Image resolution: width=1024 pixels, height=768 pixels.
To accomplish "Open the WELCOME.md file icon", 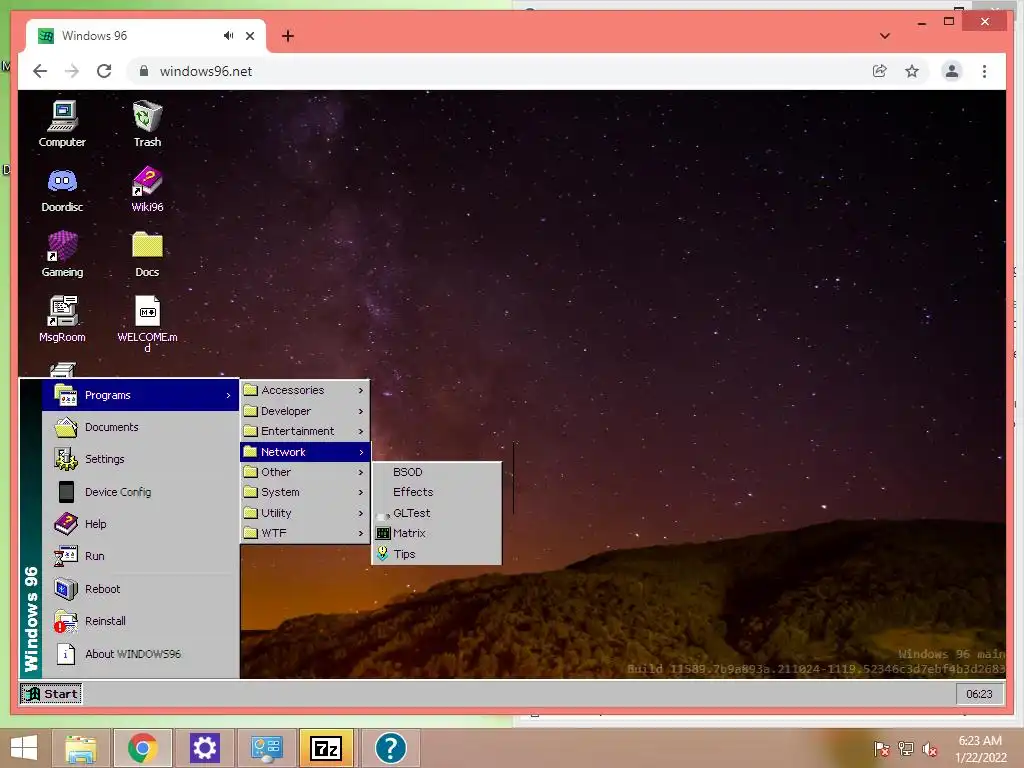I will (147, 323).
